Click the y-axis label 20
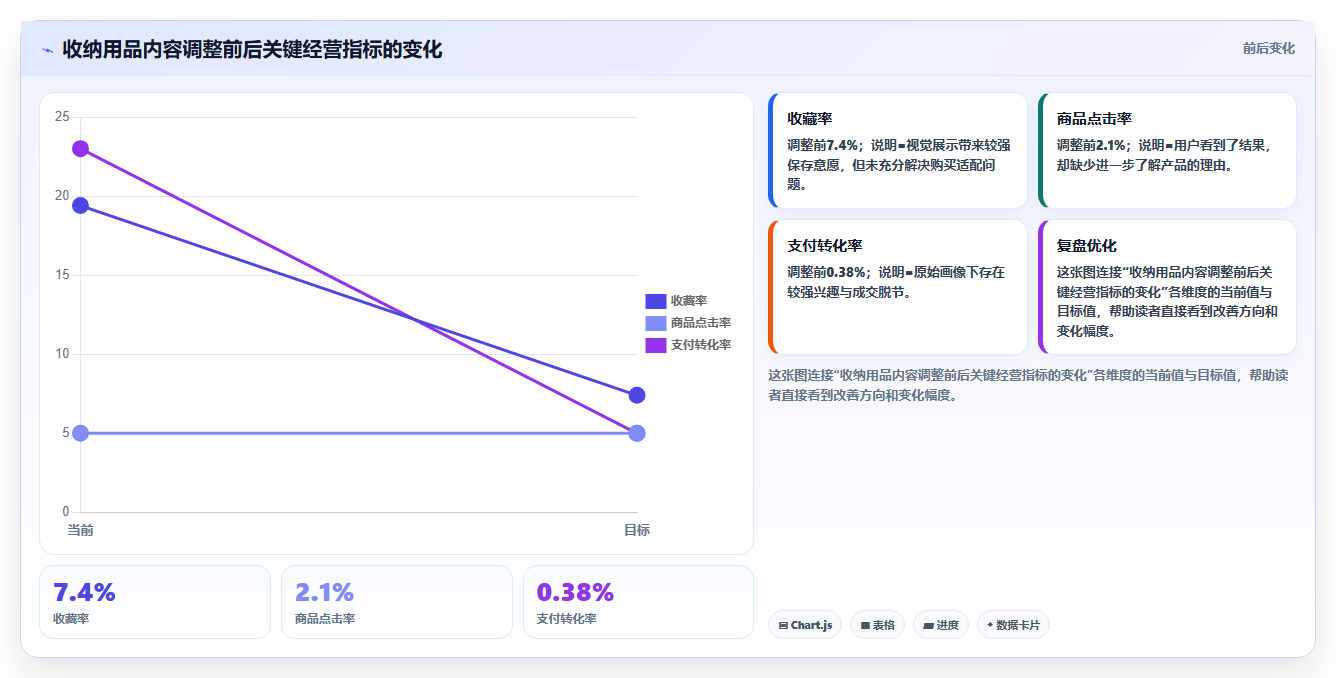Screen dimensions: 1336x678 click(x=62, y=196)
